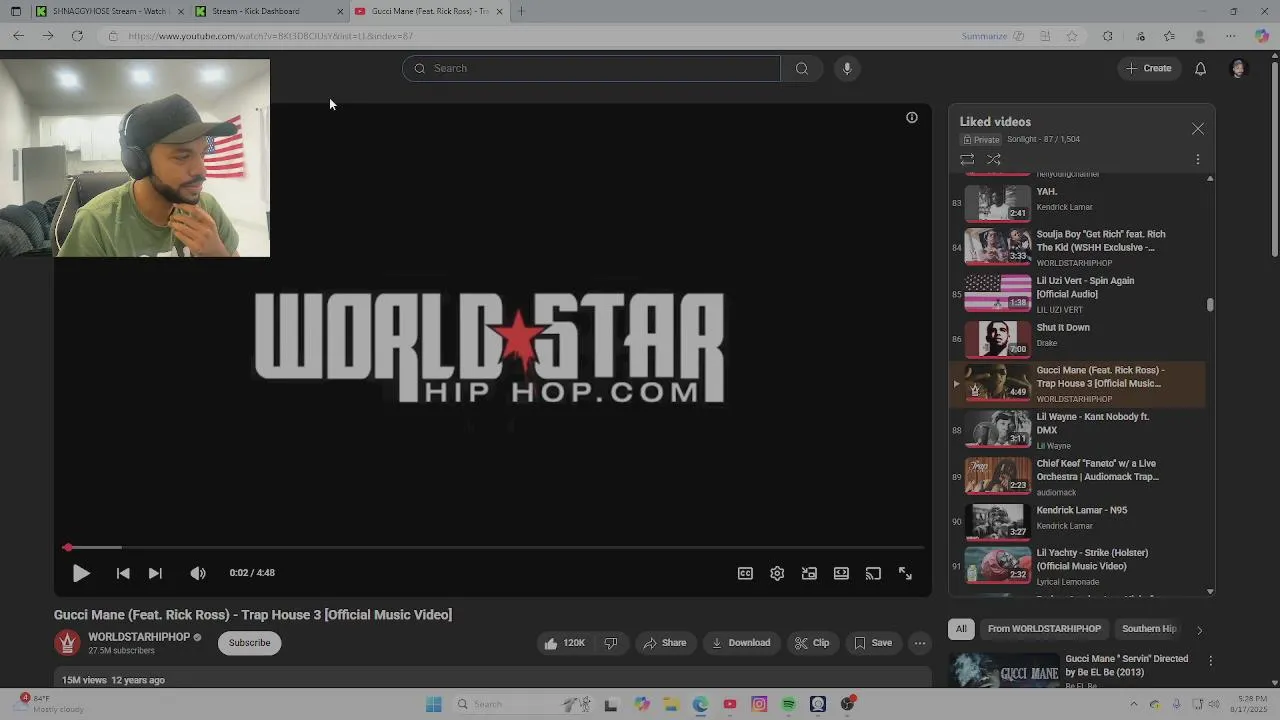
Task: Skip to next video in player
Action: click(155, 573)
